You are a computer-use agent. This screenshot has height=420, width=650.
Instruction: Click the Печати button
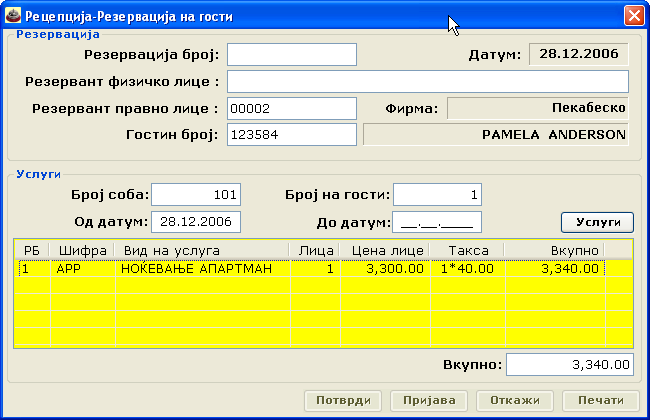tap(593, 401)
